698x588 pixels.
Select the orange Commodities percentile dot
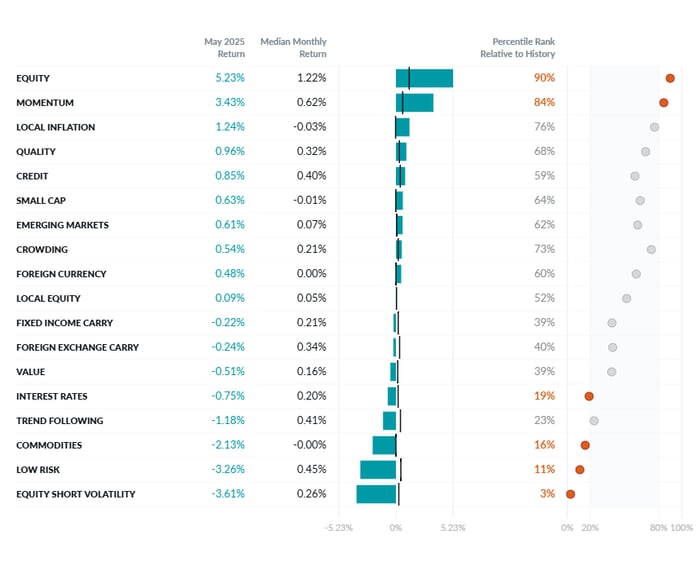click(585, 445)
